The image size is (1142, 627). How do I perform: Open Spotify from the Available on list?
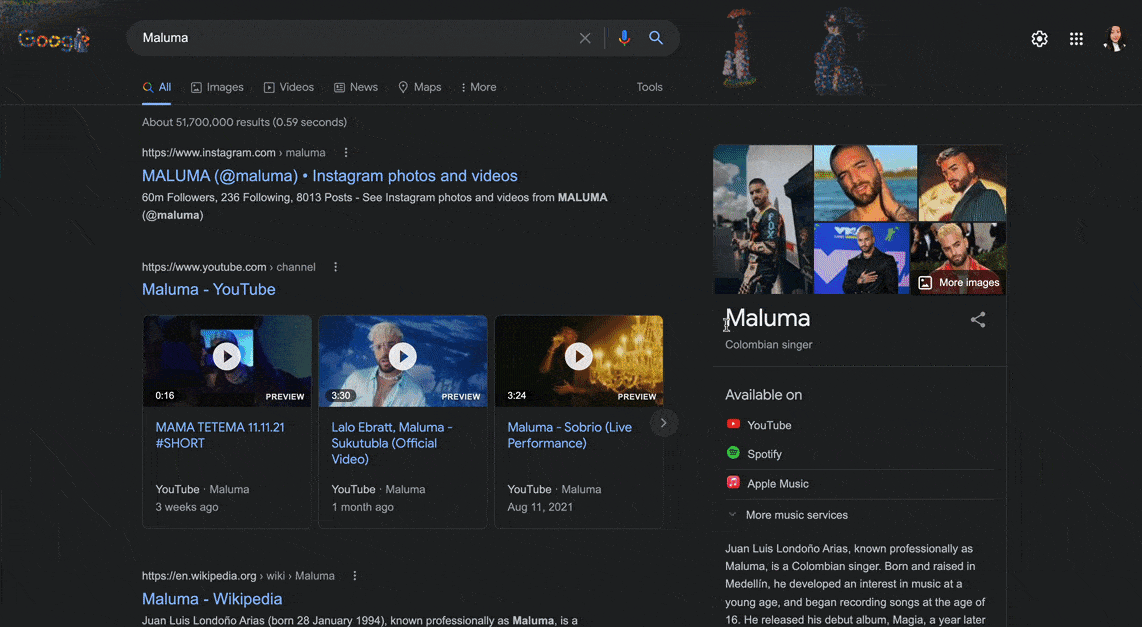pyautogui.click(x=764, y=454)
